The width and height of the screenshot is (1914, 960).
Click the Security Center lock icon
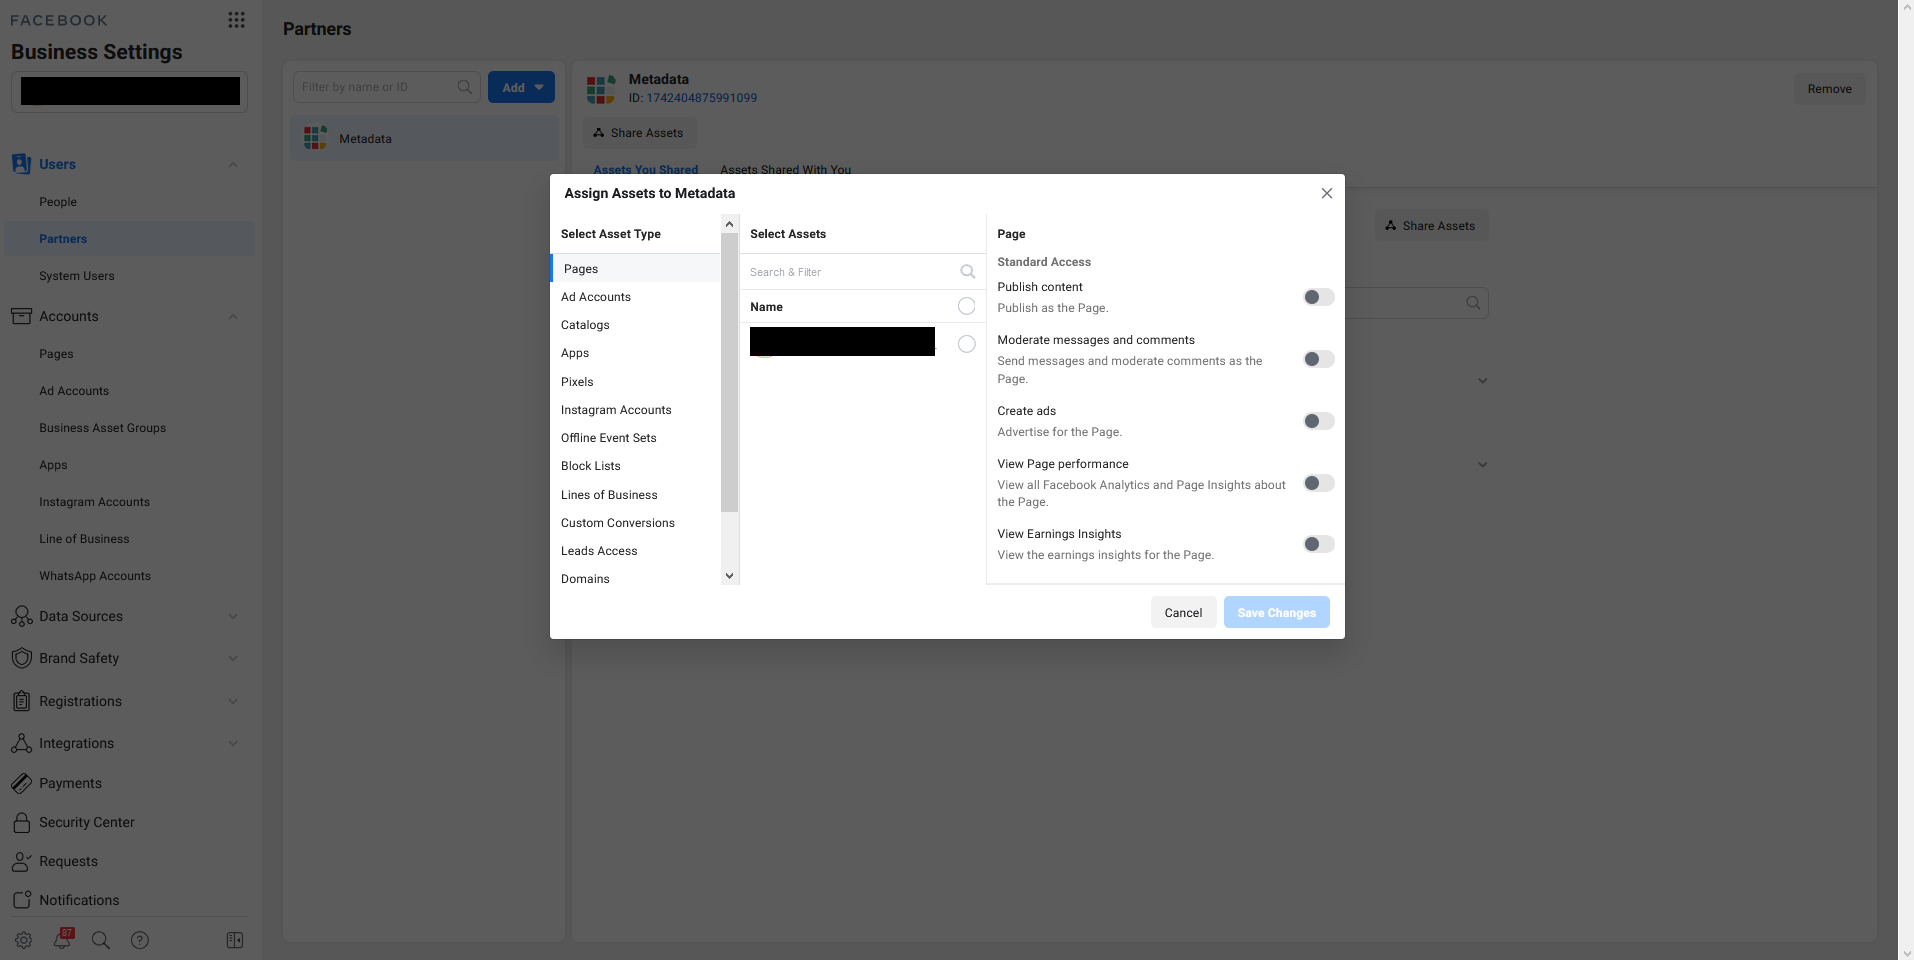click(x=21, y=822)
